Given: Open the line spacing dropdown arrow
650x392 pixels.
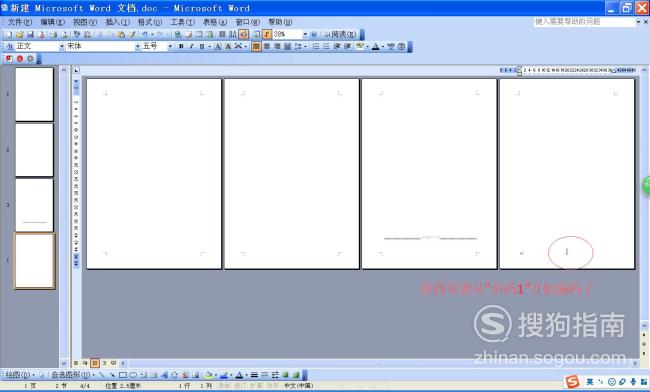Looking at the screenshot, I should (x=306, y=46).
